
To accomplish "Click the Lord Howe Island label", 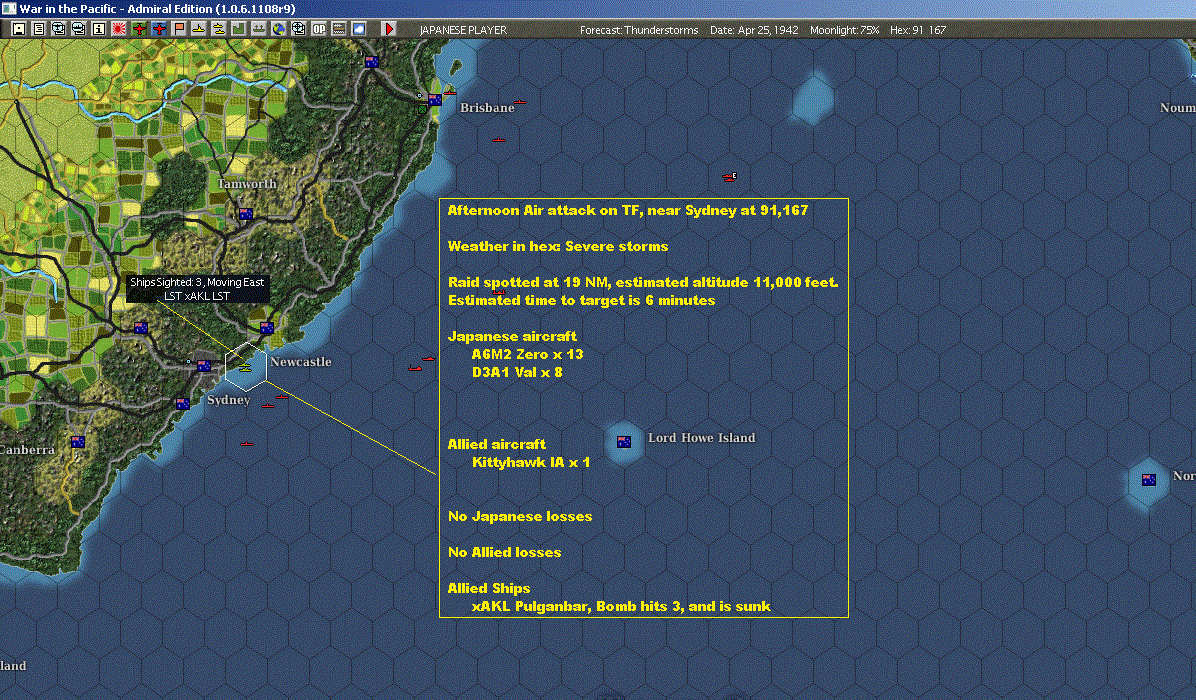I will (x=702, y=438).
